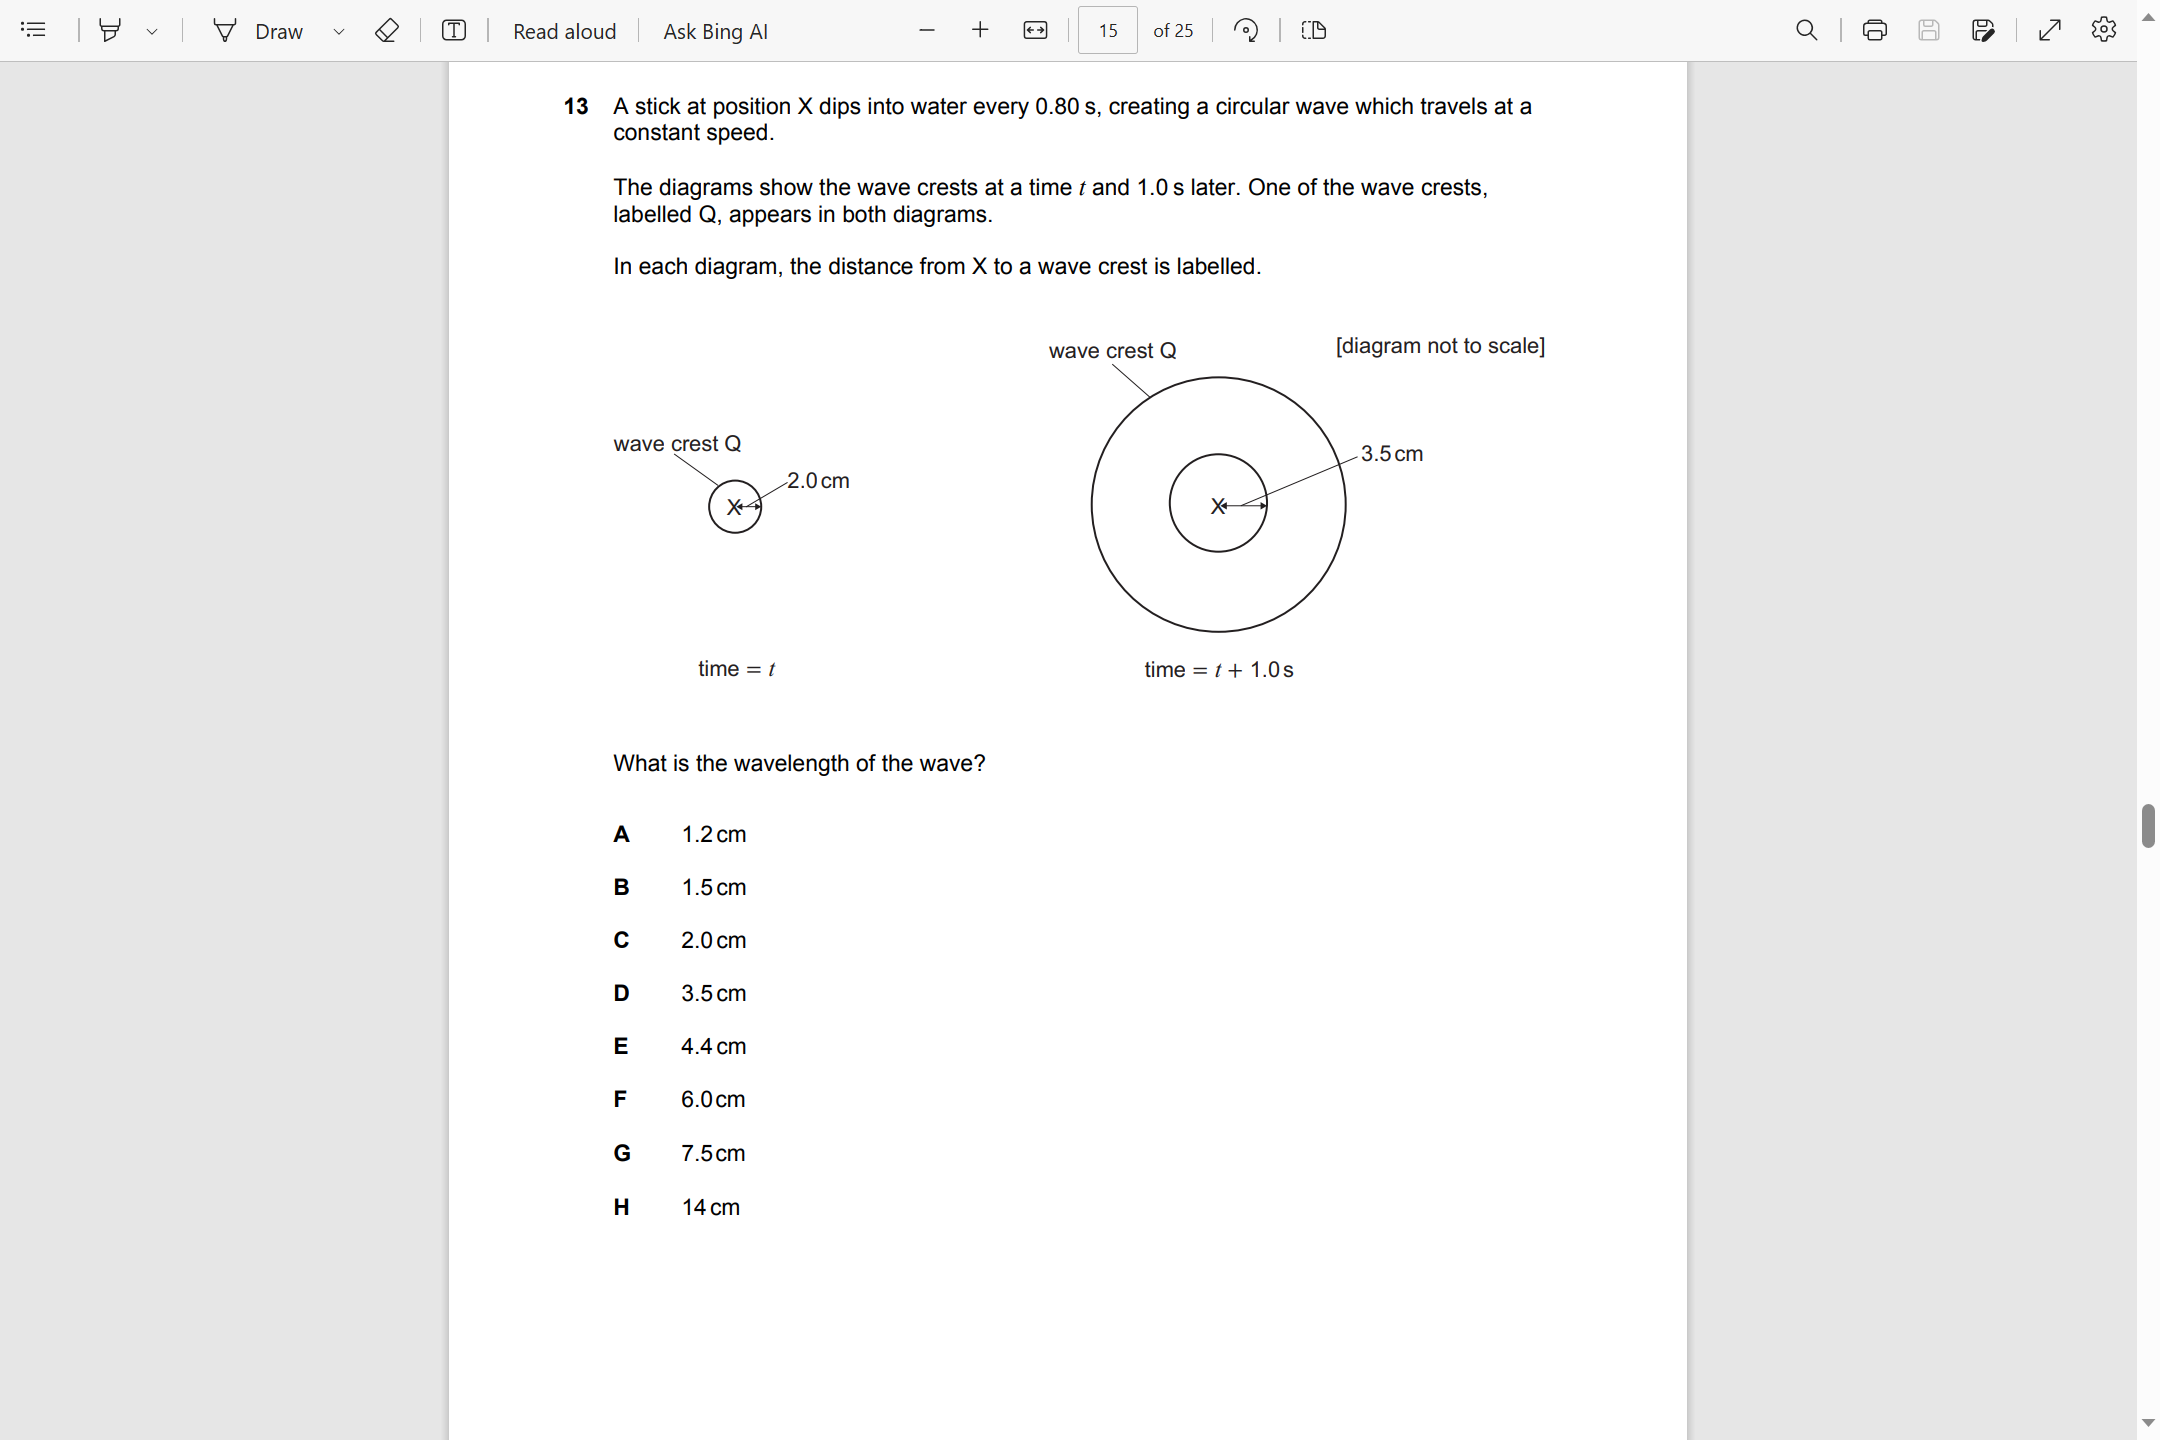Open the table of contents sidebar
This screenshot has width=2160, height=1440.
pyautogui.click(x=33, y=30)
